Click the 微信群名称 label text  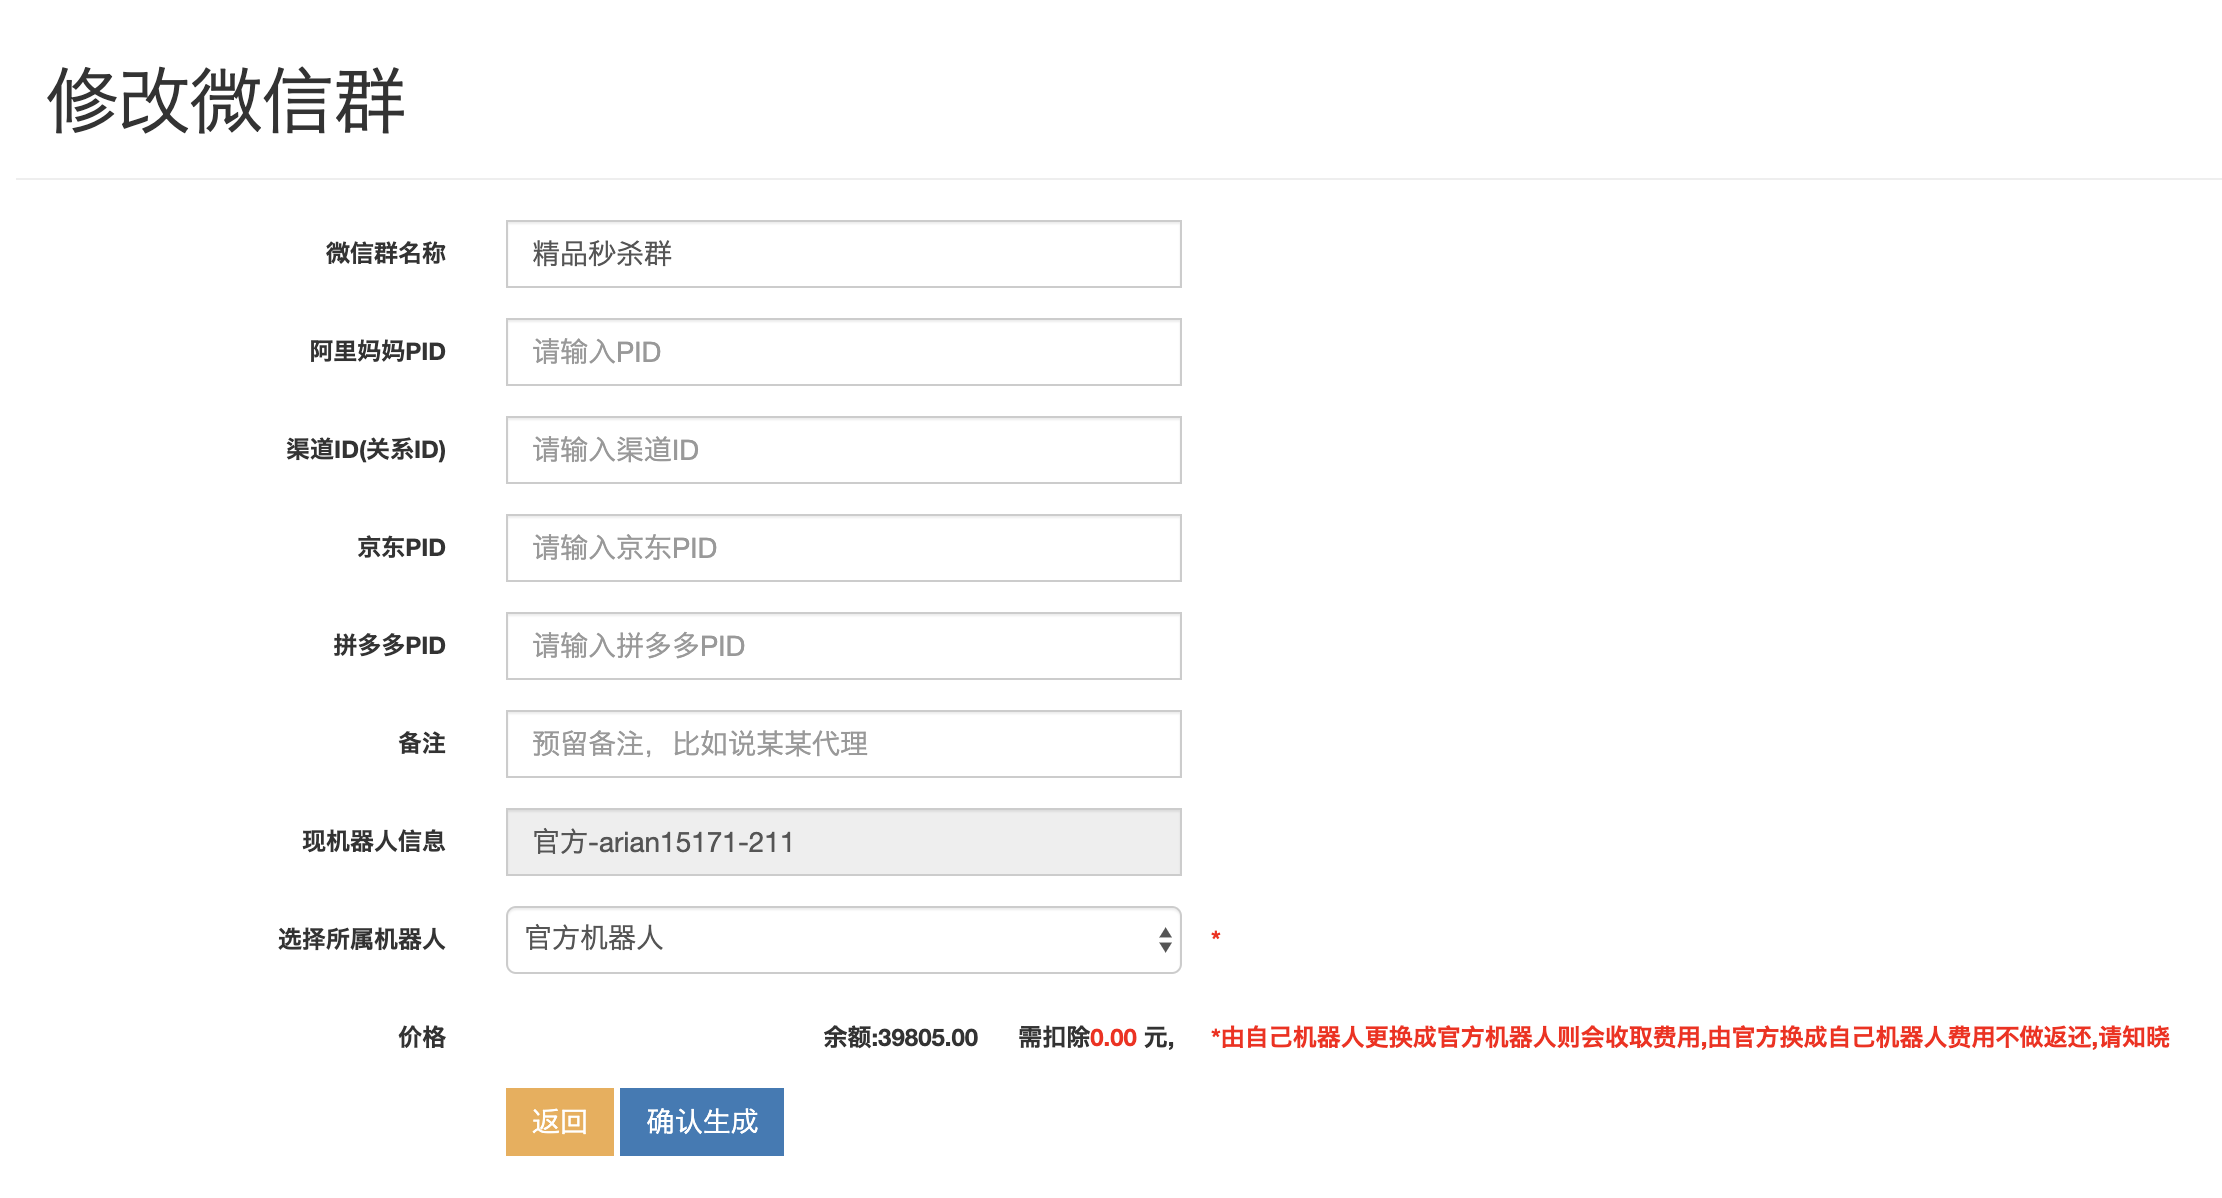[385, 253]
